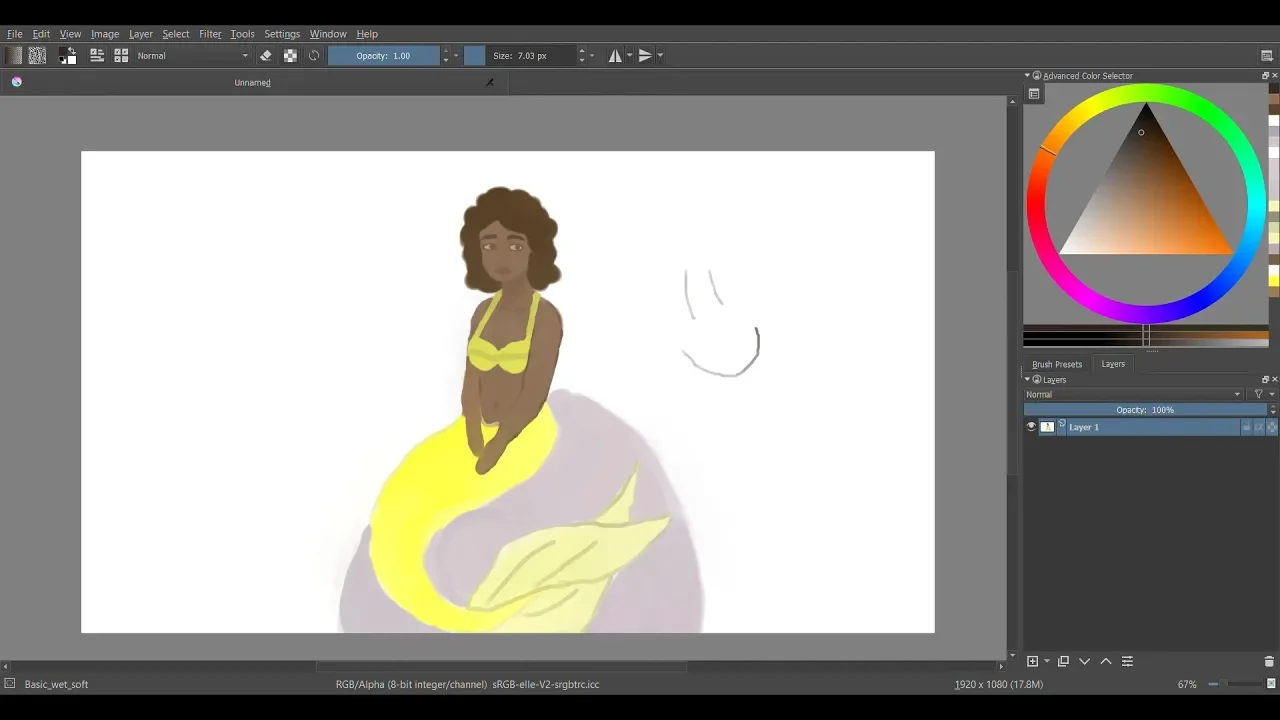Screen dimensions: 1280x720
Task: Open the Help menu
Action: point(367,34)
